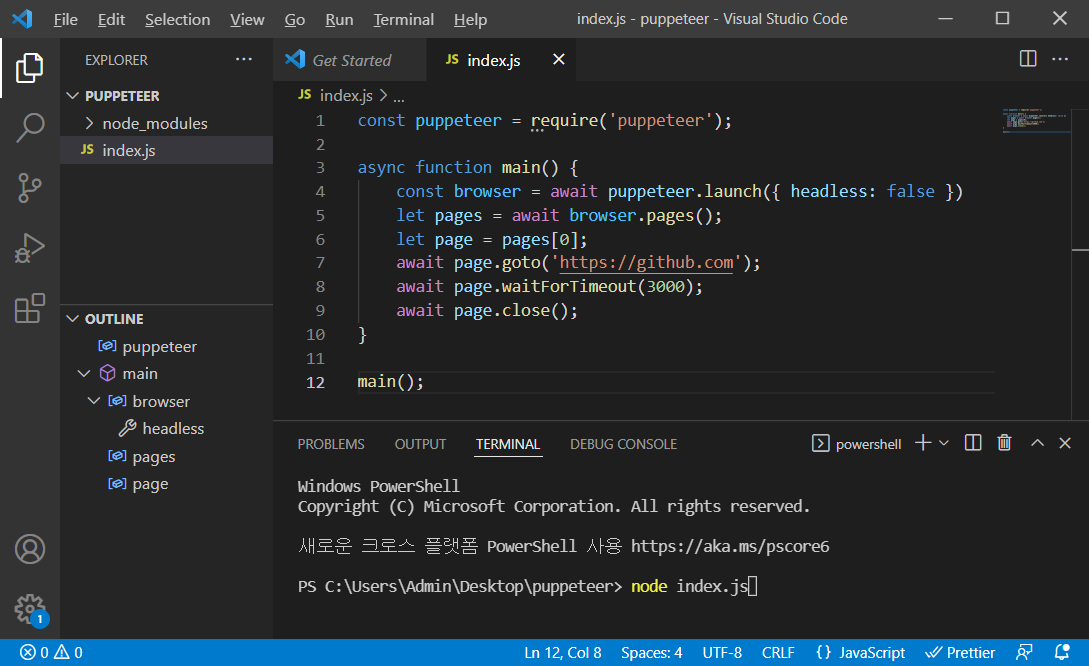Image resolution: width=1089 pixels, height=666 pixels.
Task: Change encoding via UTF-8 status item
Action: (722, 652)
